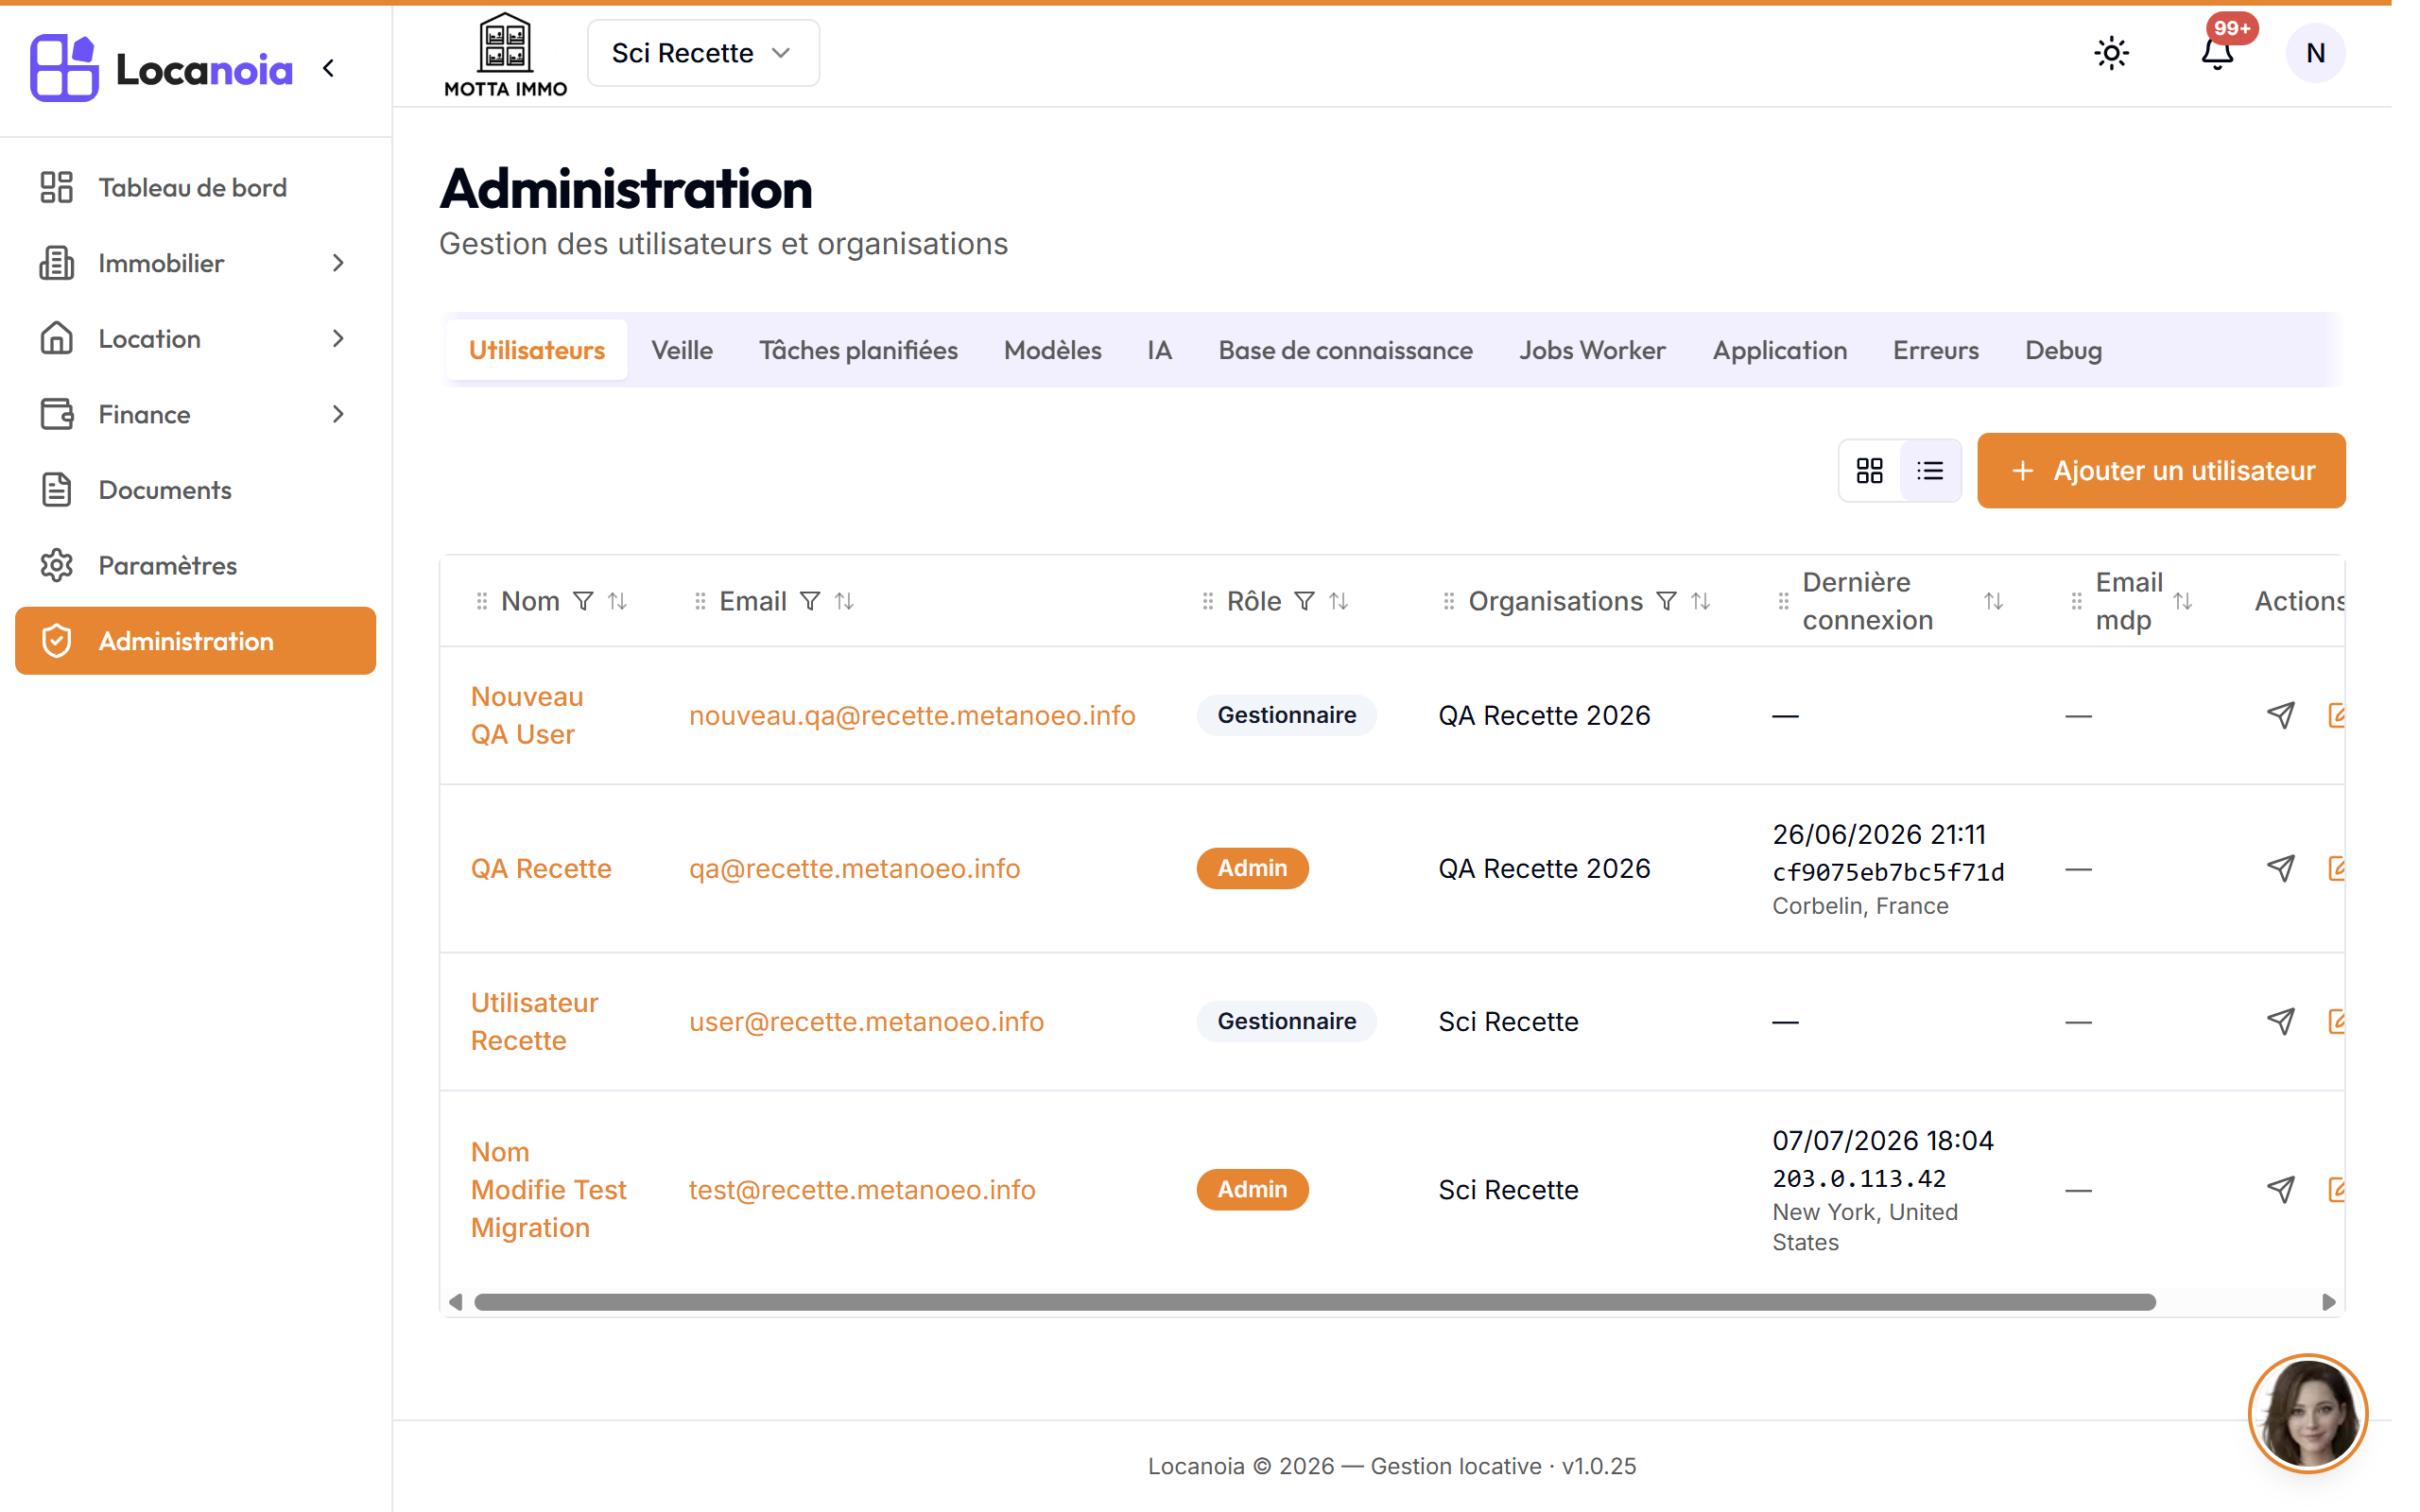Switch to list view
This screenshot has height=1512, width=2420.
coord(1930,470)
